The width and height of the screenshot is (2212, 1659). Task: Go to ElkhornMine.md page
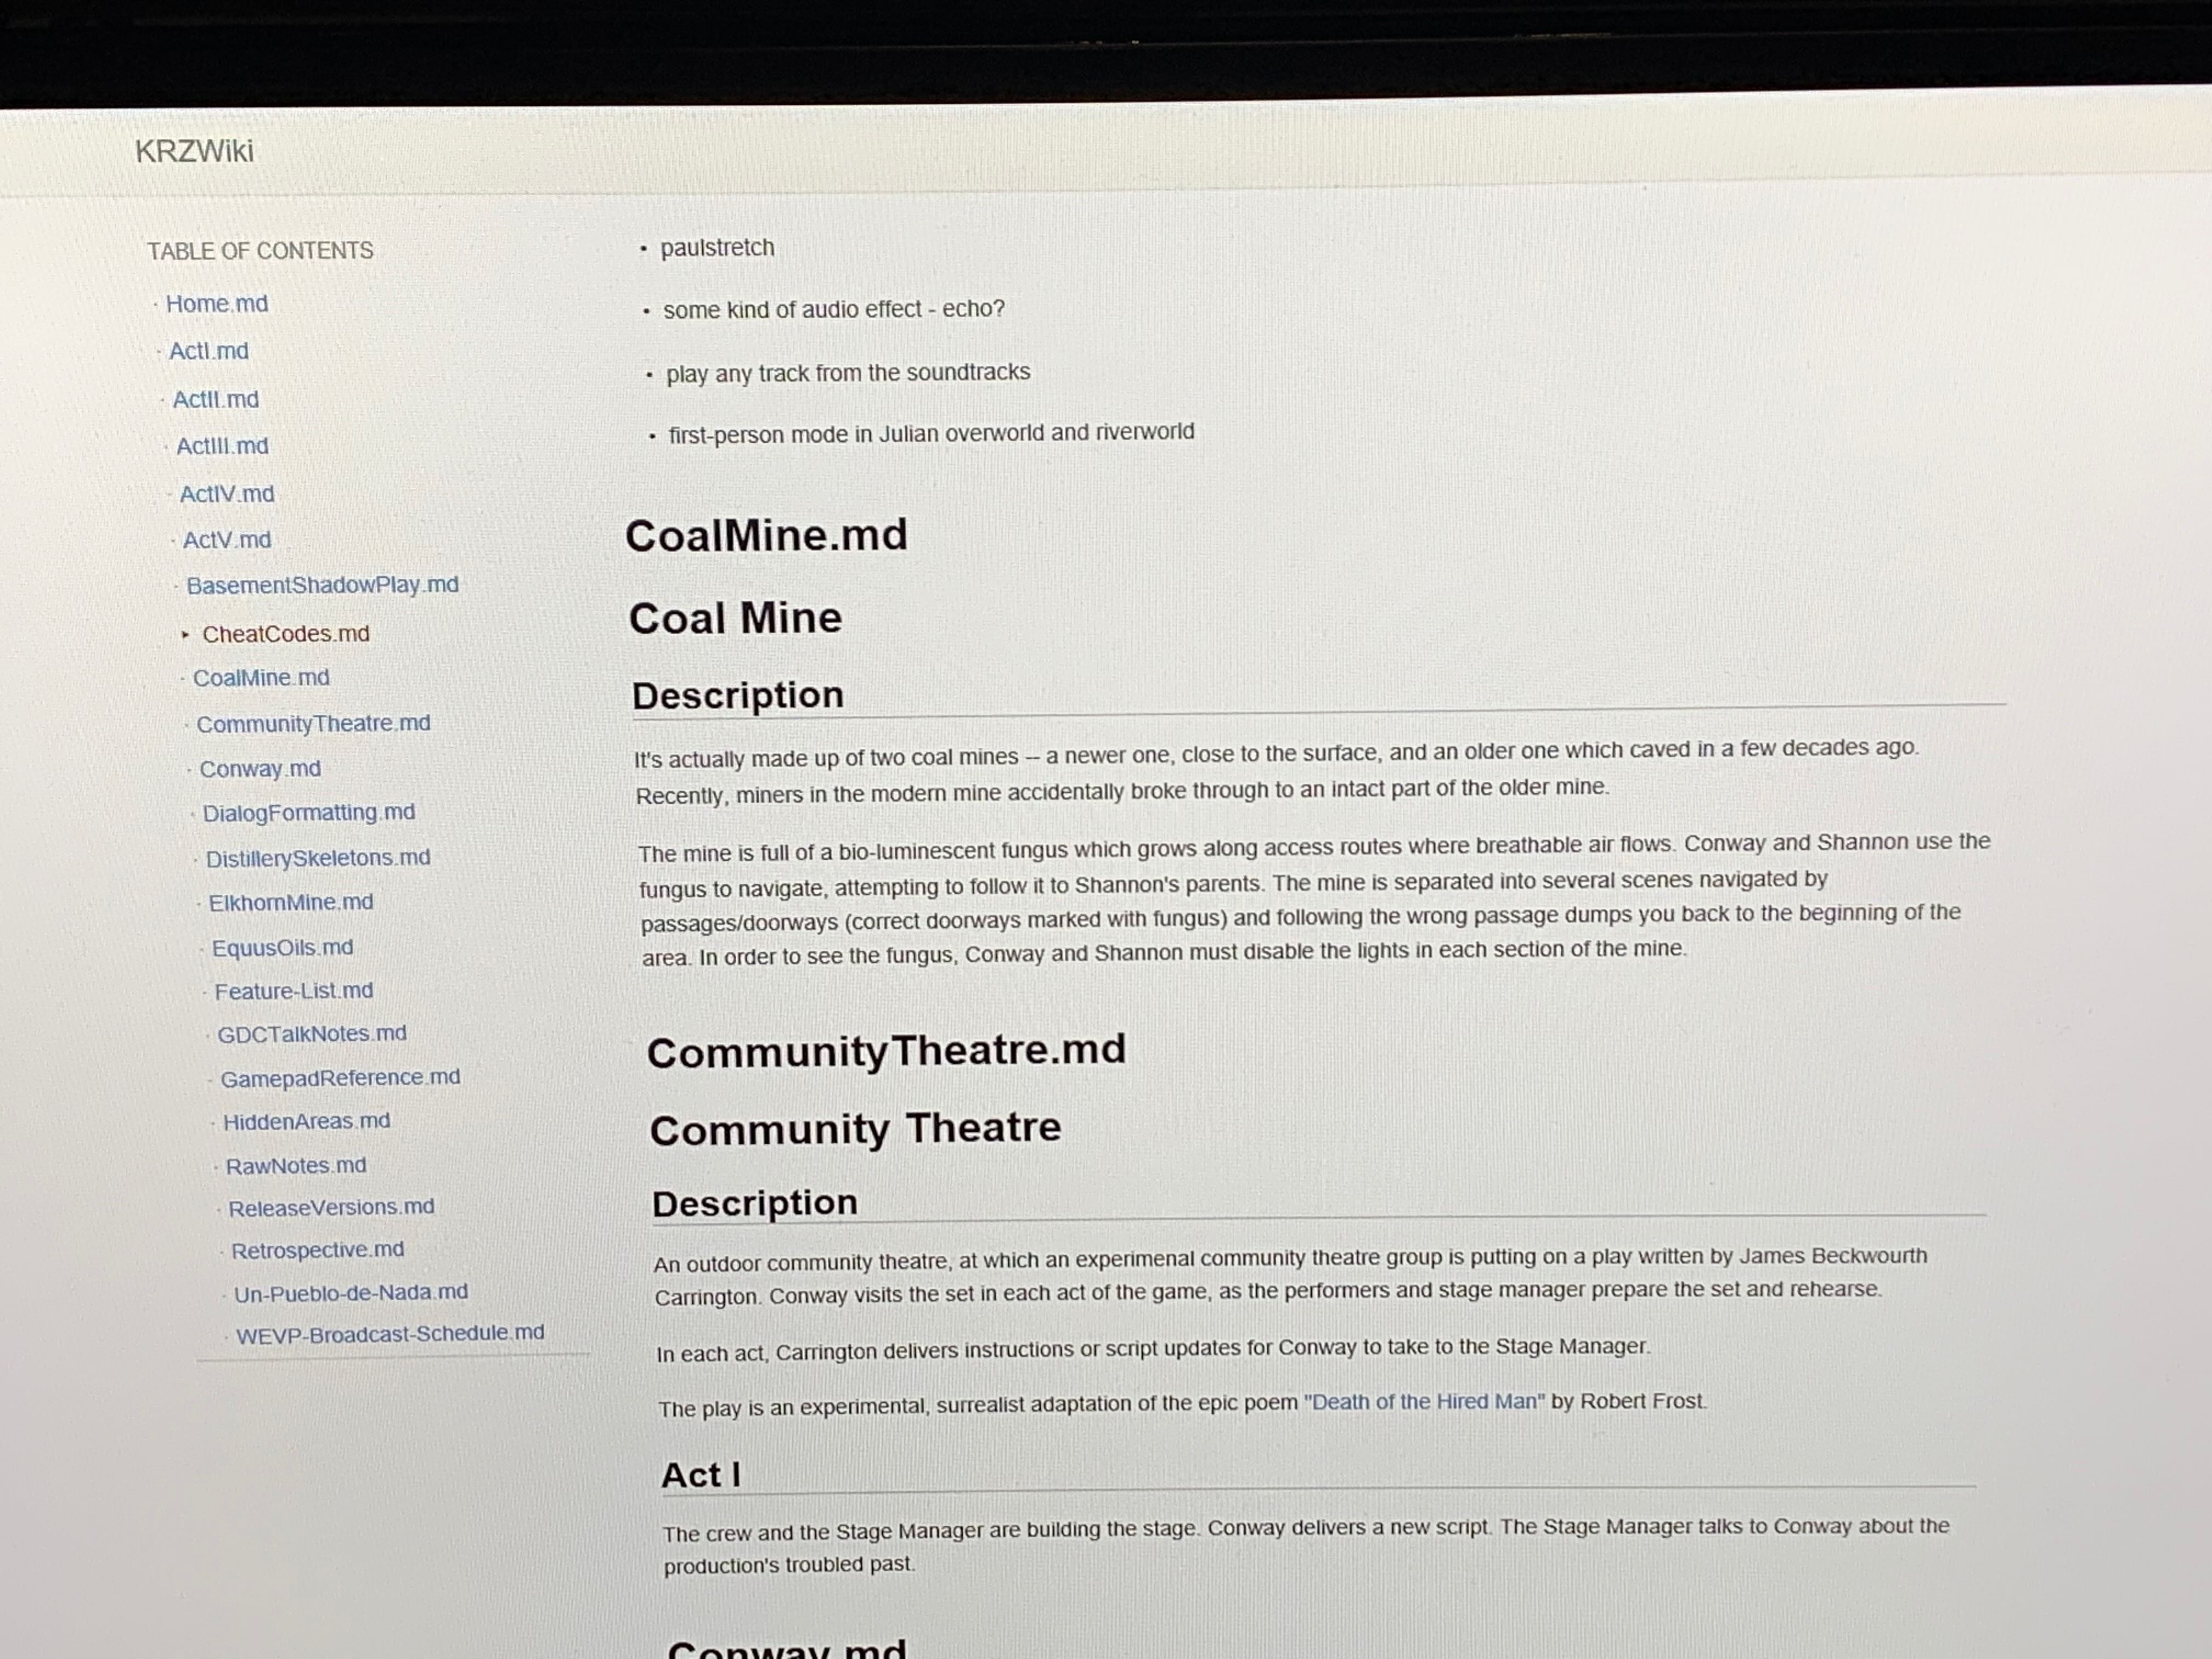291,902
